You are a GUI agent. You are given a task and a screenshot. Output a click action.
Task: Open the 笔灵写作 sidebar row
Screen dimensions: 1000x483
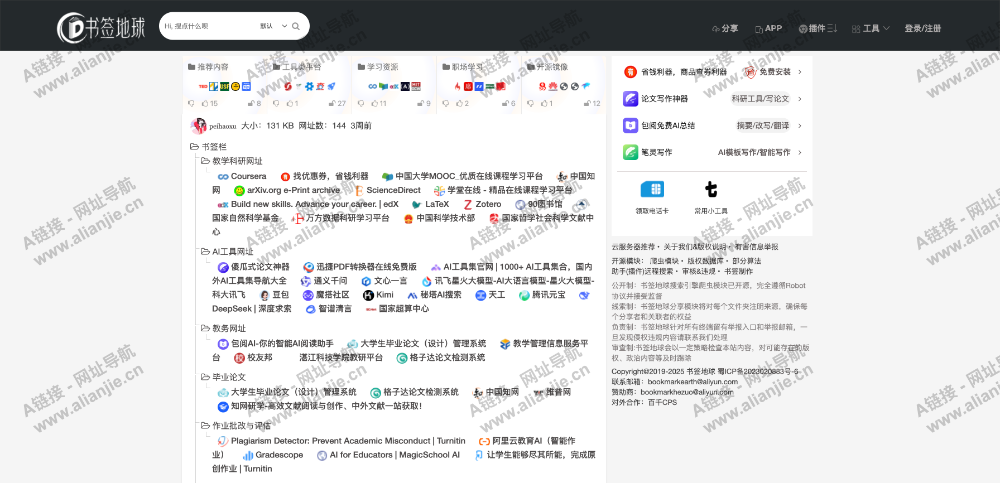pos(712,152)
